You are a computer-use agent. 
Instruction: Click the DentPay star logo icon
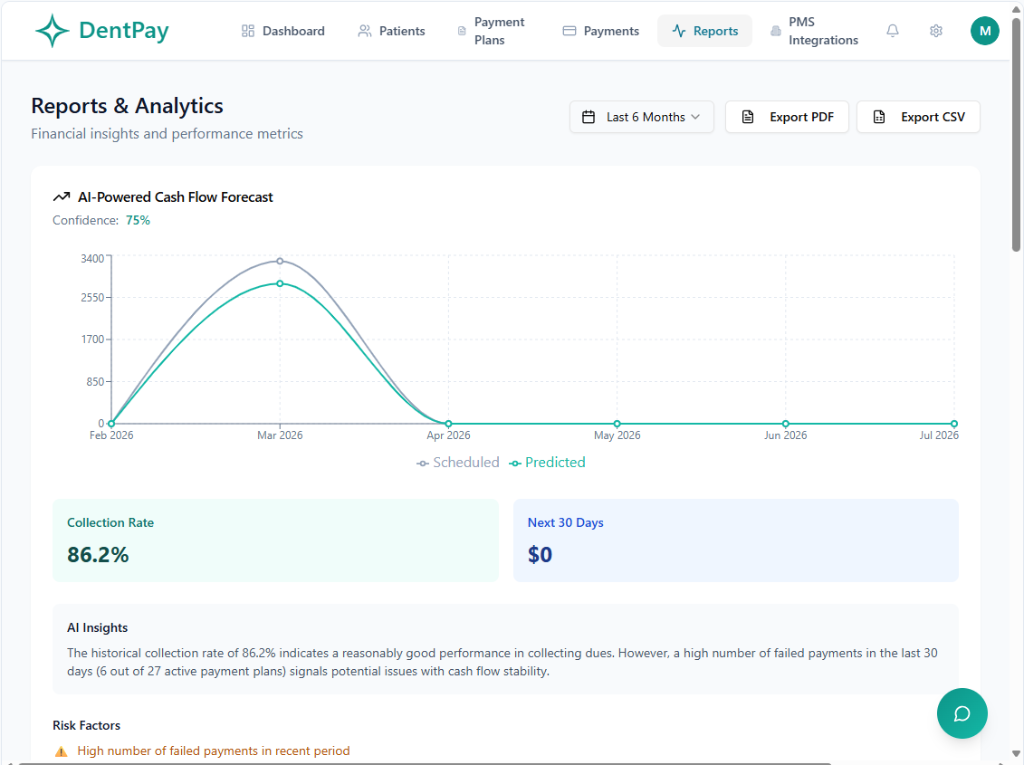click(52, 31)
